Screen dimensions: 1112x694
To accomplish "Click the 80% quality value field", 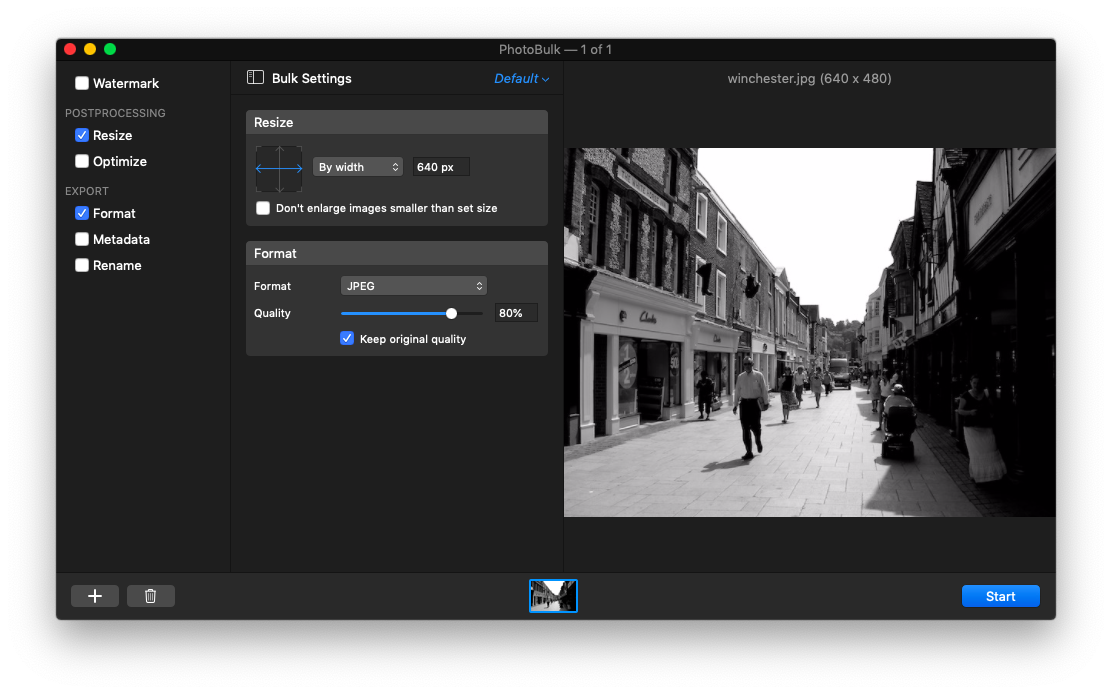I will pos(515,312).
